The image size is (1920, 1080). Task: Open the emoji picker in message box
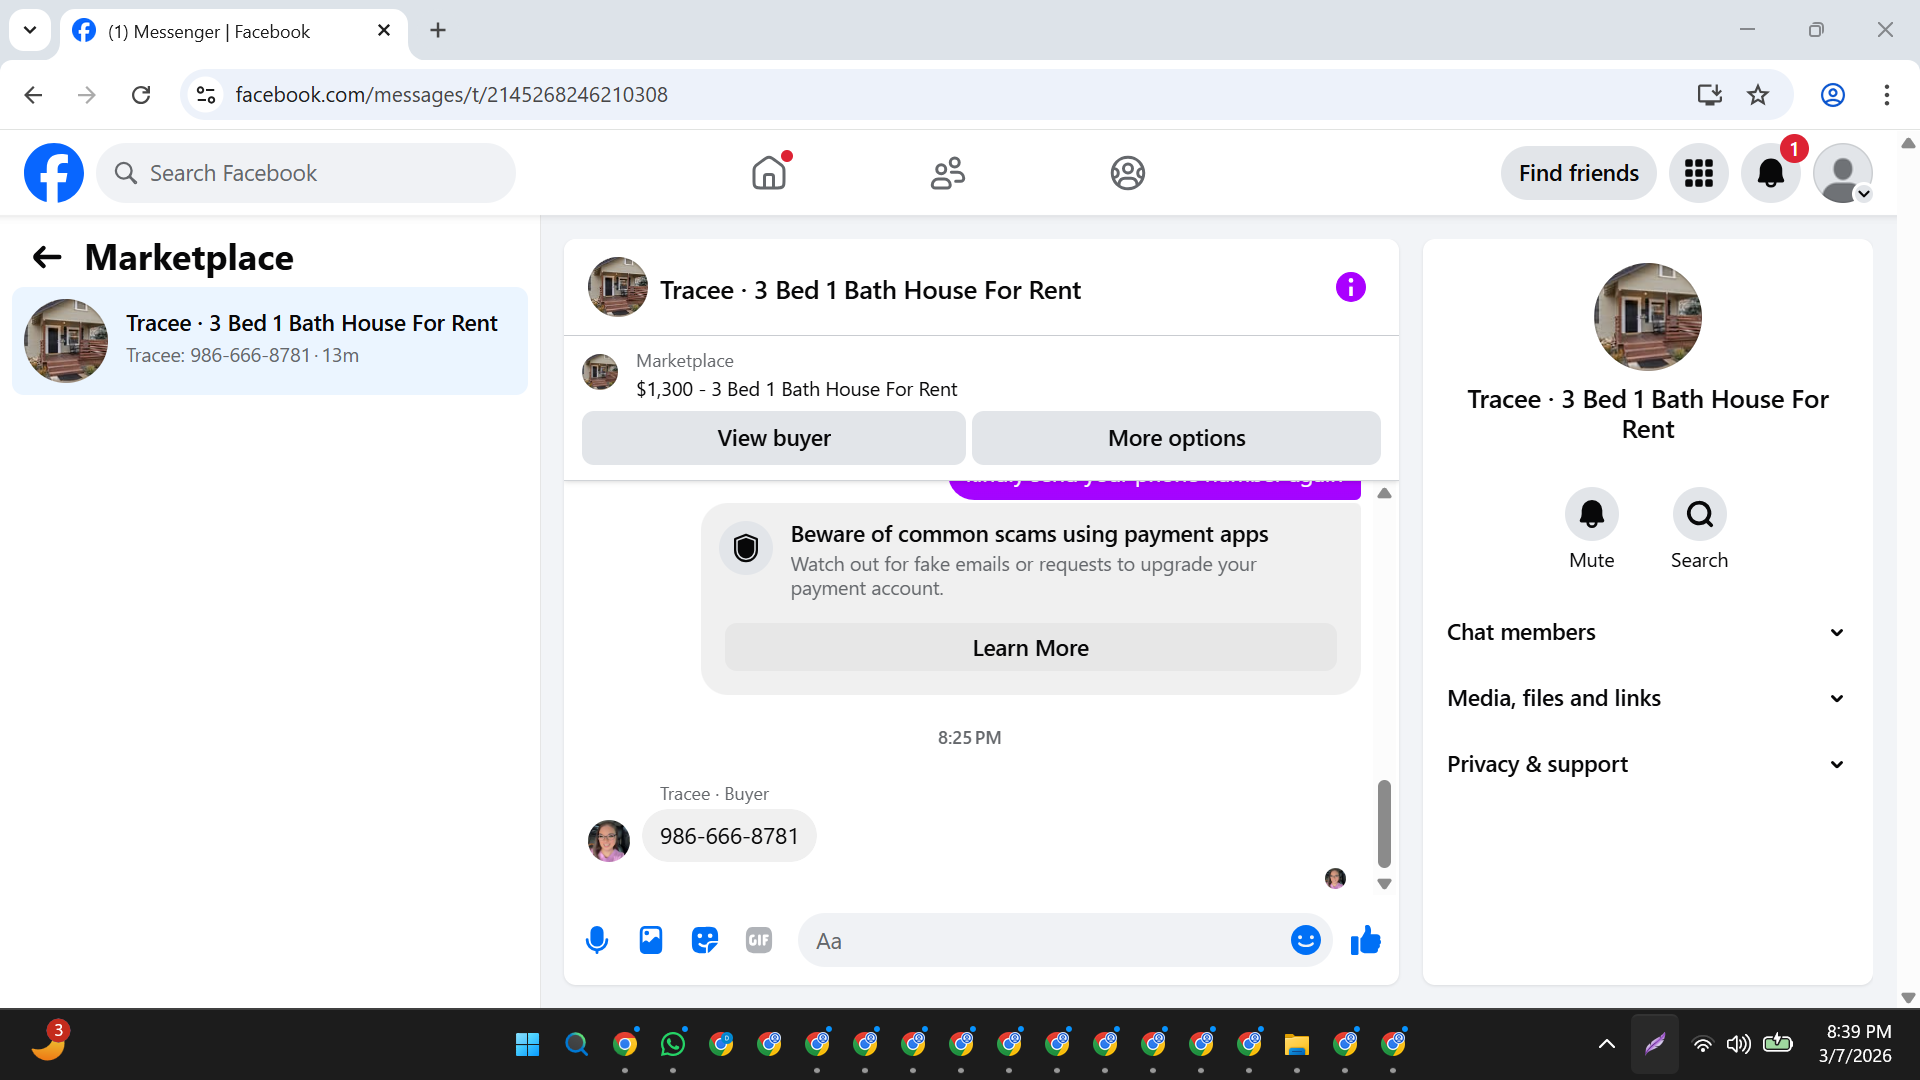click(1305, 940)
